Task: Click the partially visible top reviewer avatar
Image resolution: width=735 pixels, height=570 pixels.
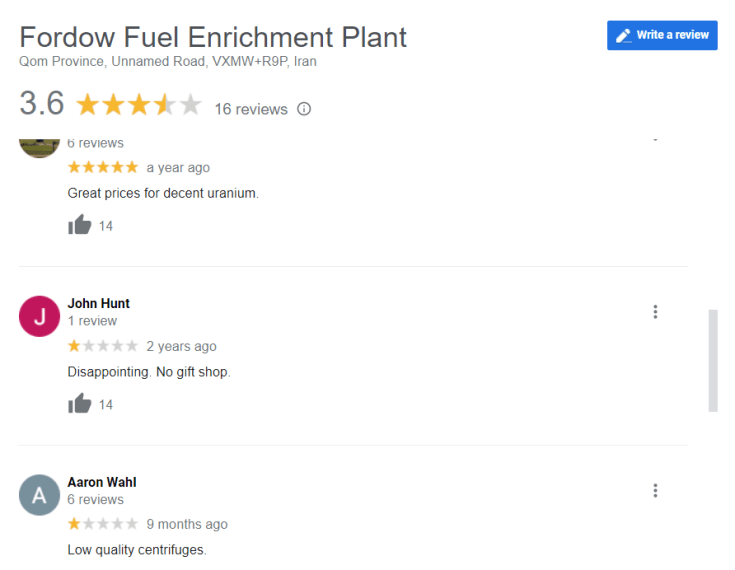Action: tap(40, 145)
